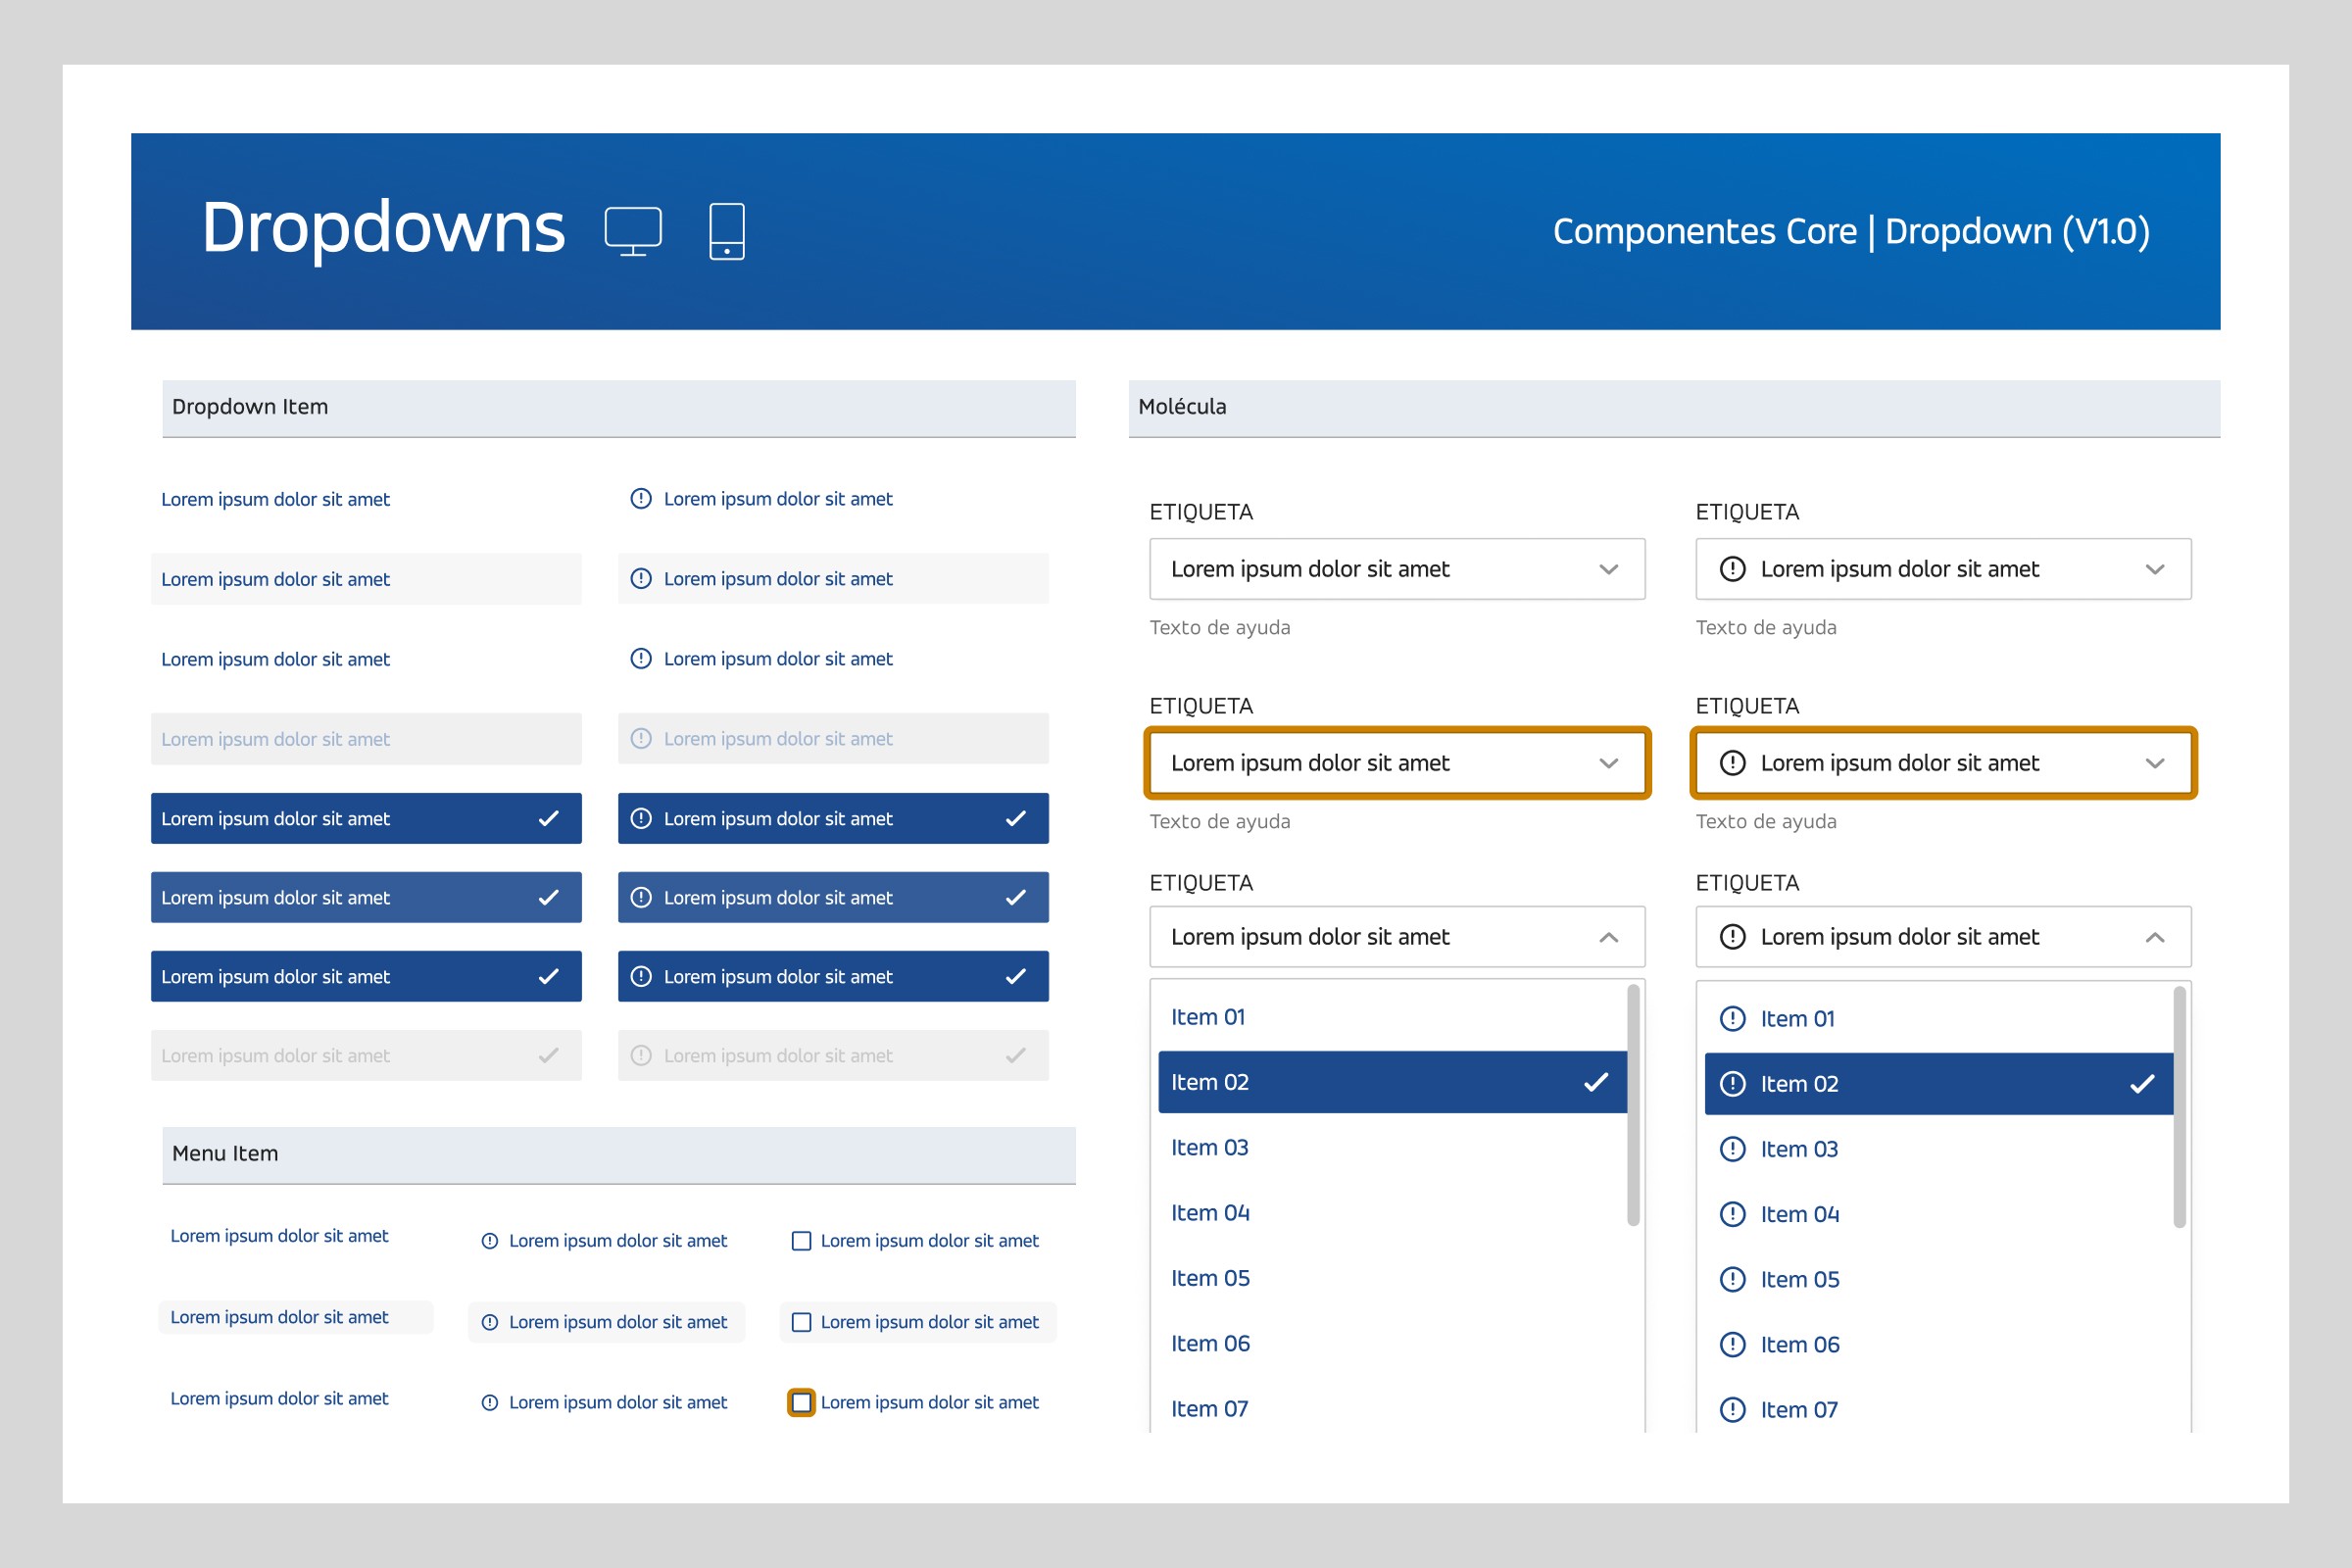
Task: Click info icon beside Item 05
Action: click(x=1732, y=1279)
